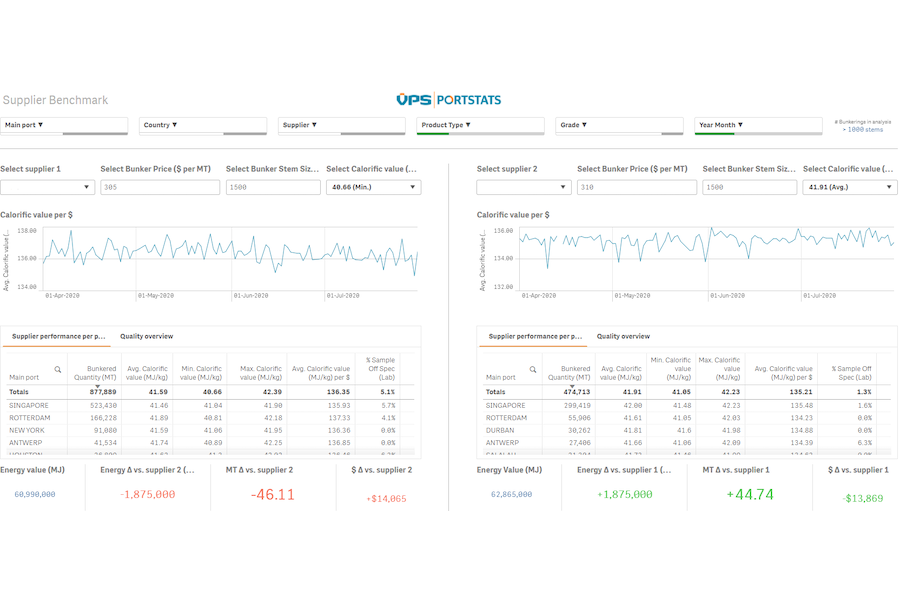Open the Product Type filter
900x600 pixels.
480,125
